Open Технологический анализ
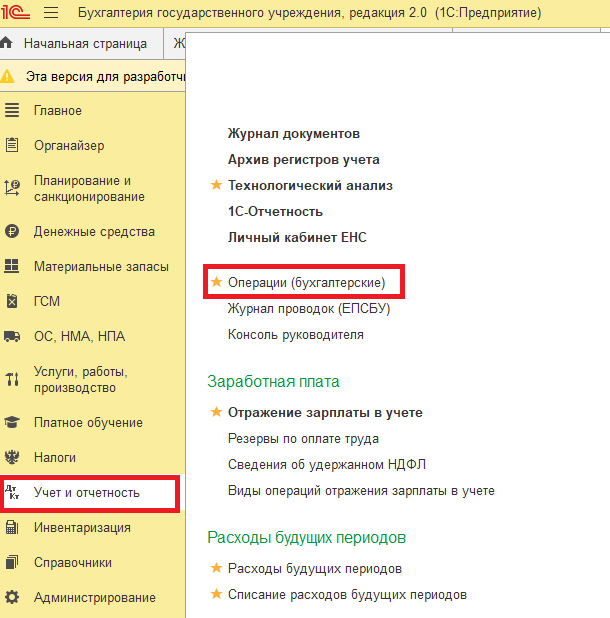This screenshot has width=610, height=618. pos(310,186)
